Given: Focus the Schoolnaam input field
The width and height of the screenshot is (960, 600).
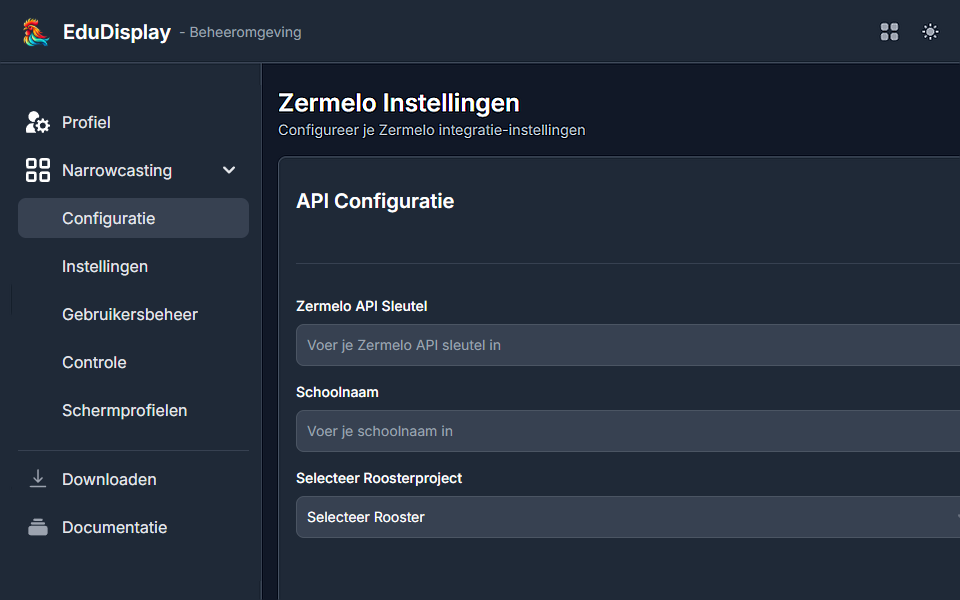Looking at the screenshot, I should click(x=628, y=431).
